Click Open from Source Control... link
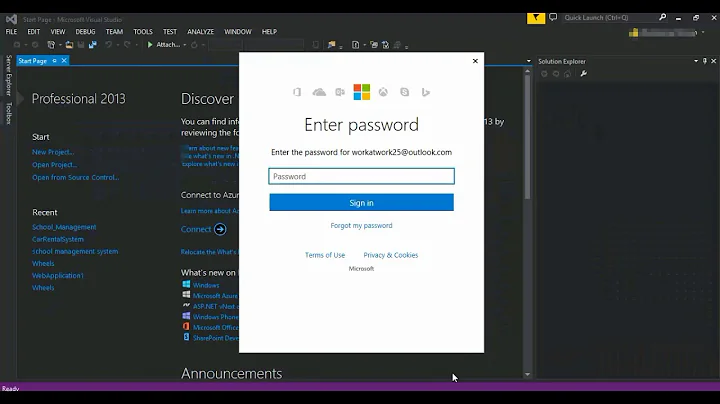The height and width of the screenshot is (404, 720). [76, 177]
